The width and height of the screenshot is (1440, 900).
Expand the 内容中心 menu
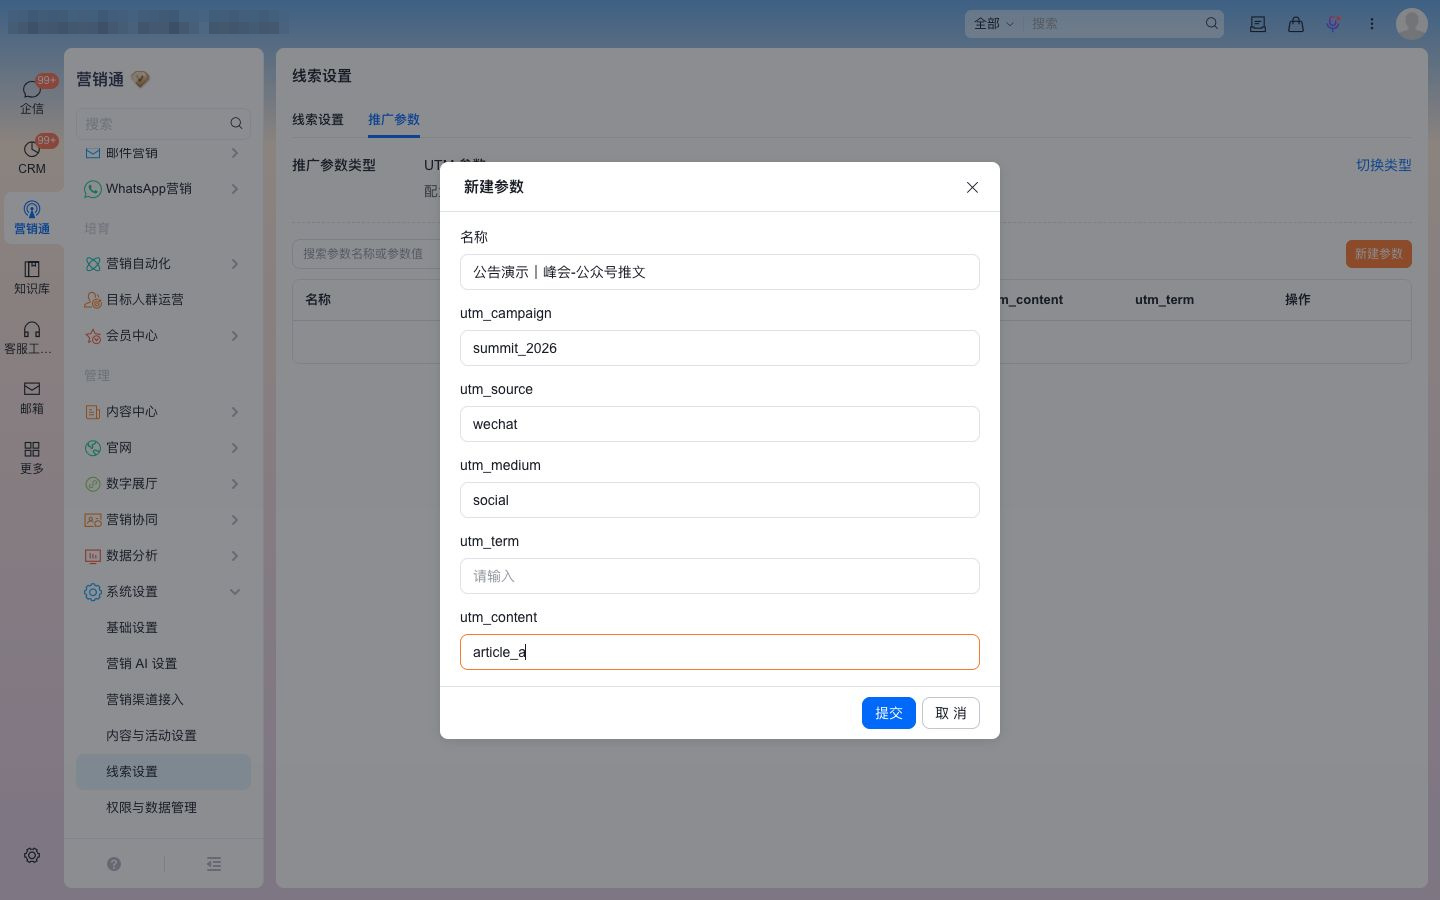click(x=164, y=412)
